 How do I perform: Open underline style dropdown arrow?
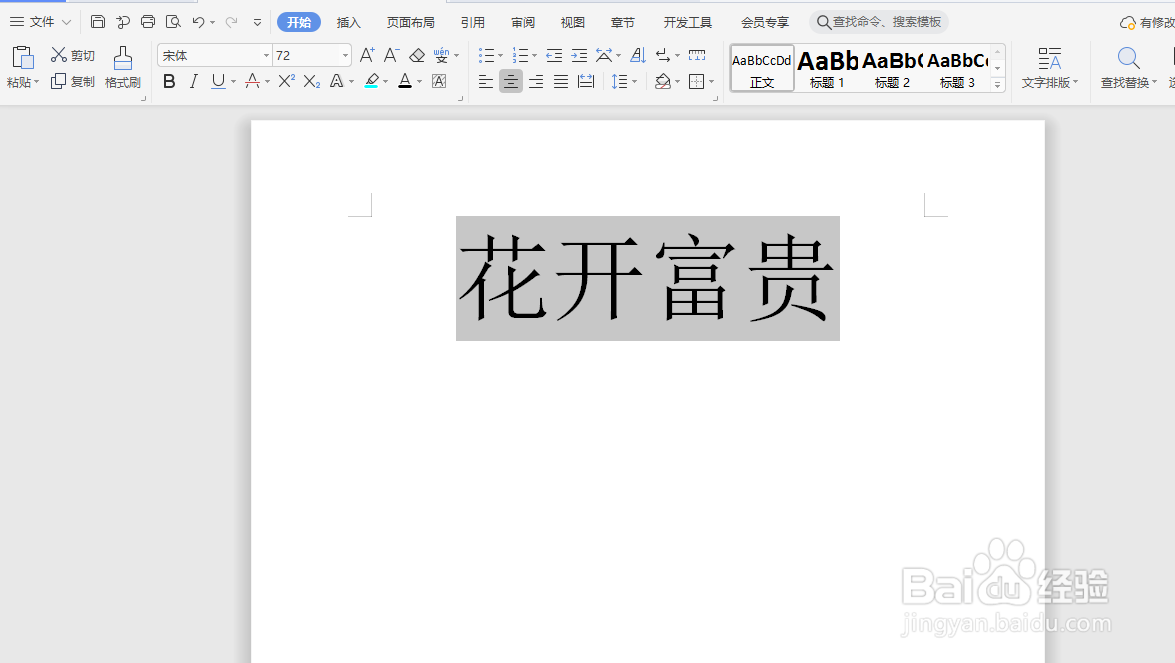tap(234, 81)
